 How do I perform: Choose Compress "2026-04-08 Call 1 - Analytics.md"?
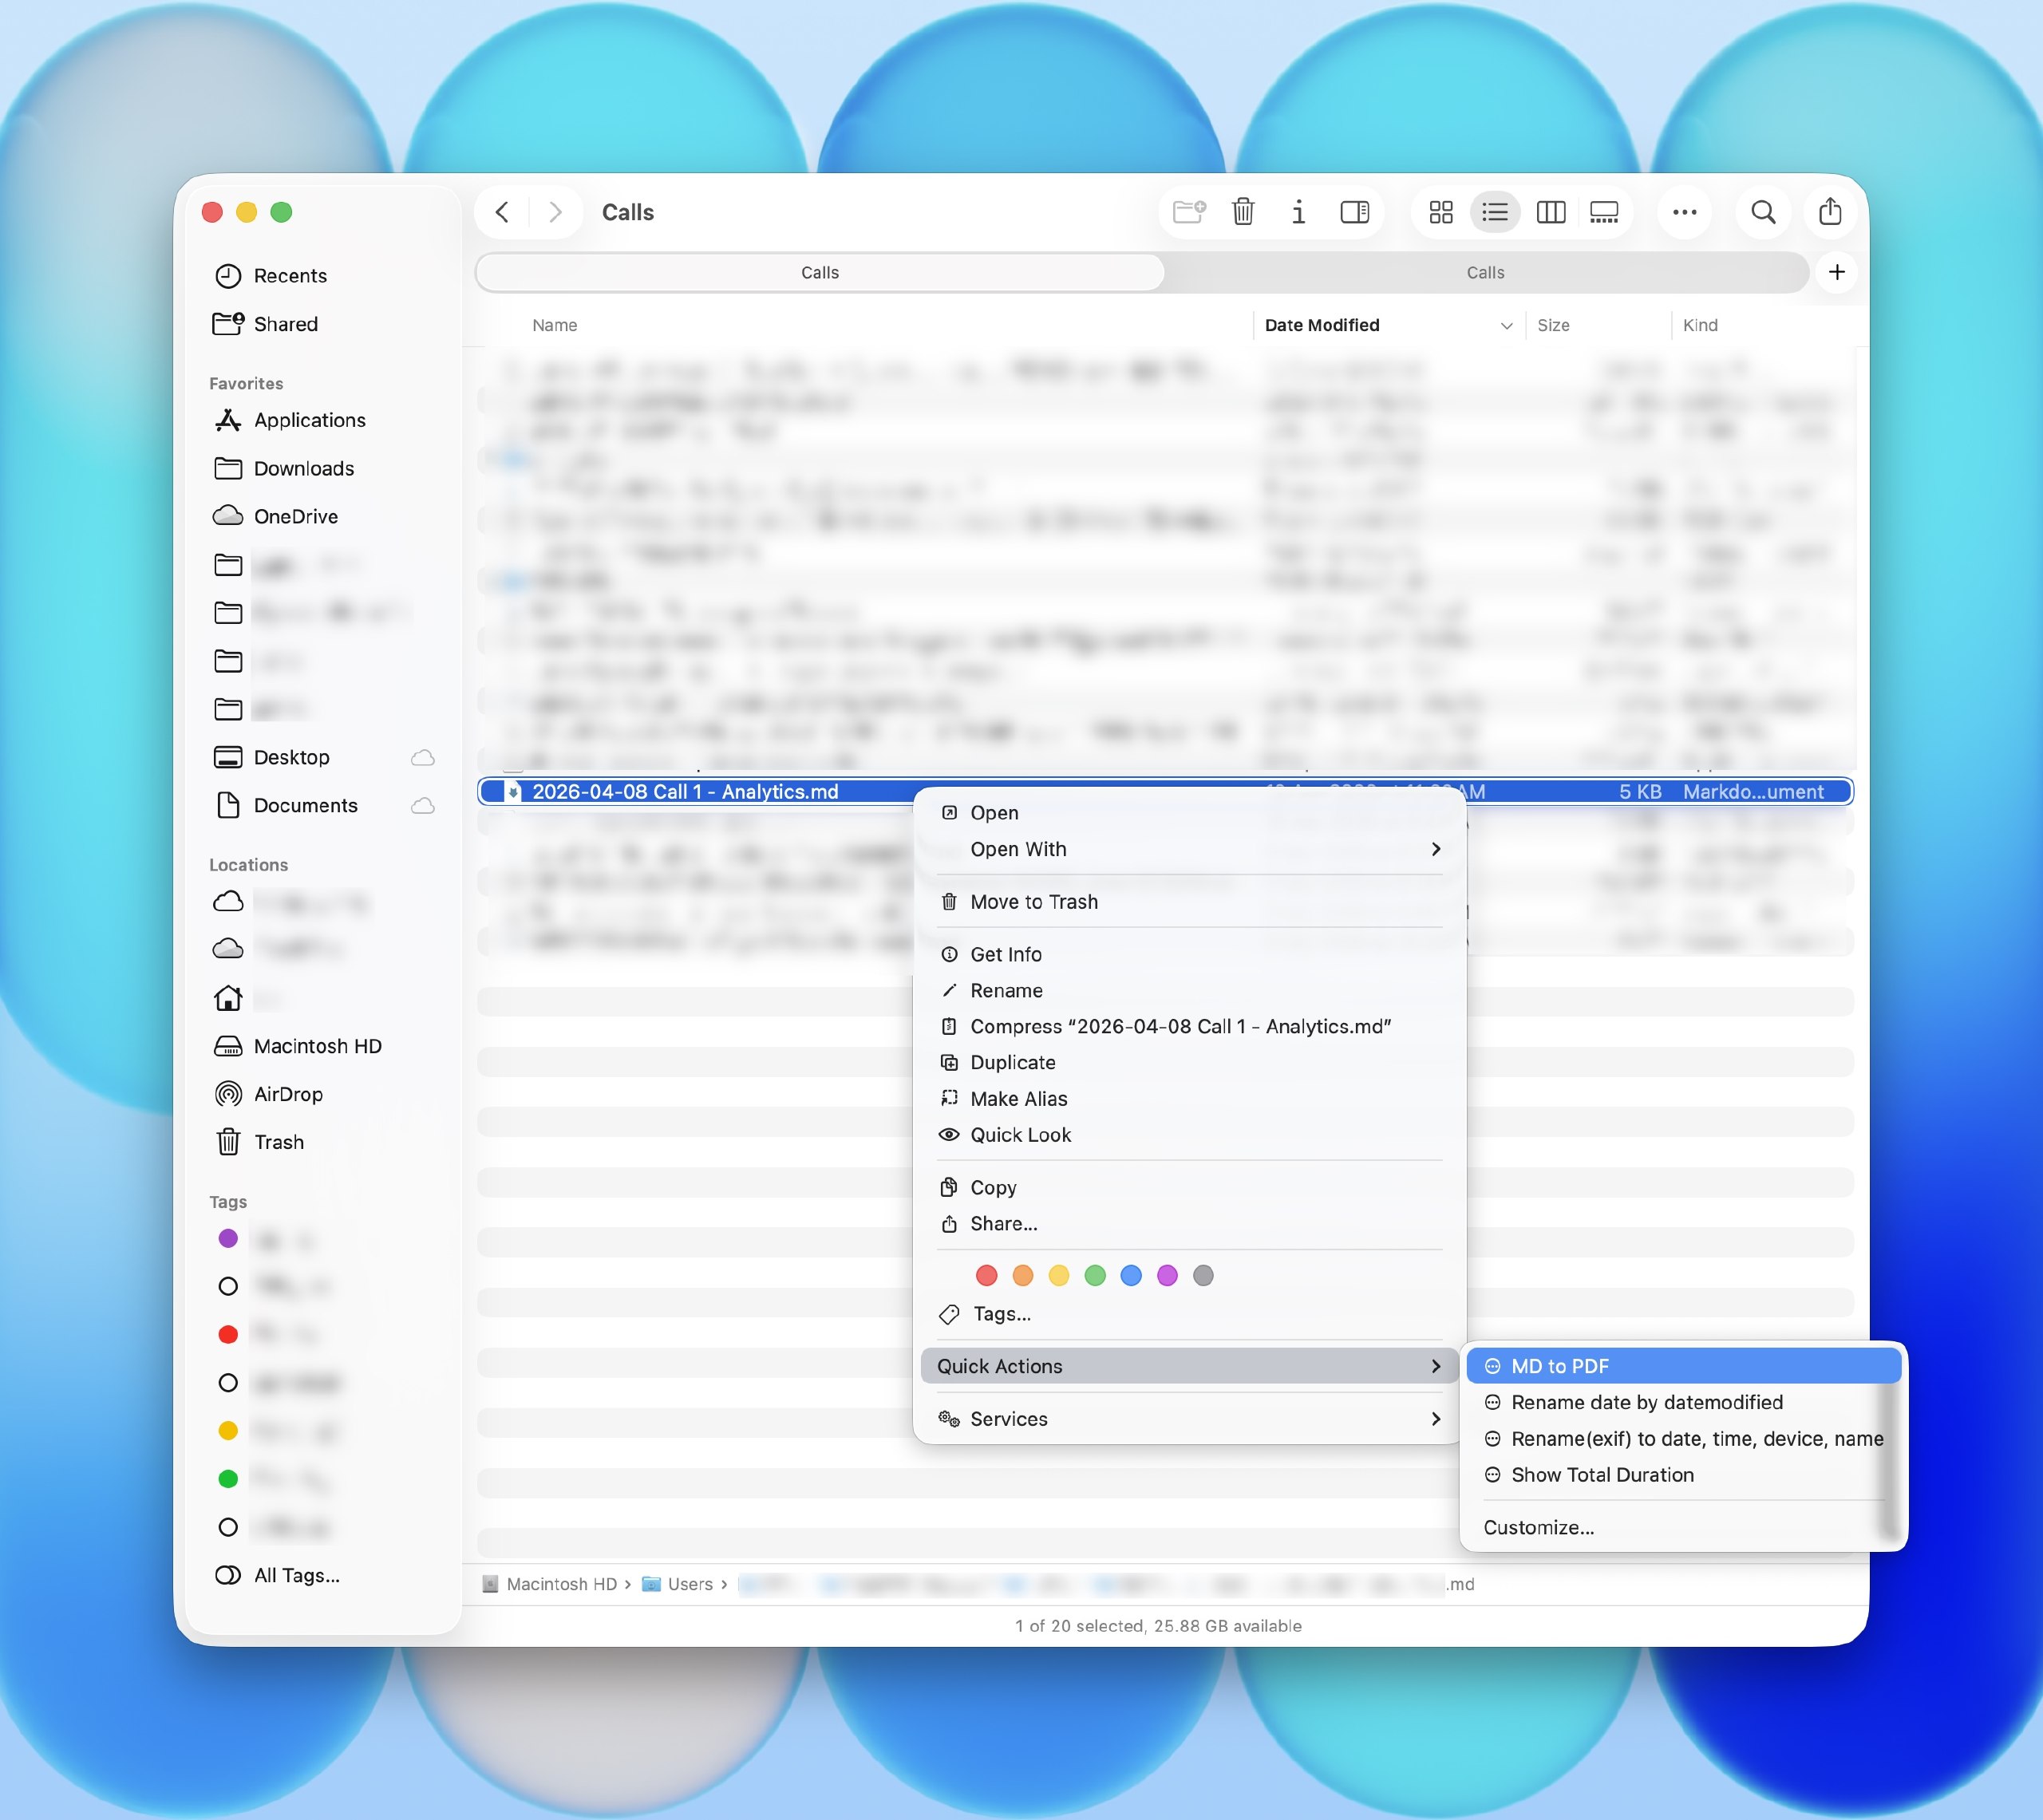(x=1189, y=1027)
